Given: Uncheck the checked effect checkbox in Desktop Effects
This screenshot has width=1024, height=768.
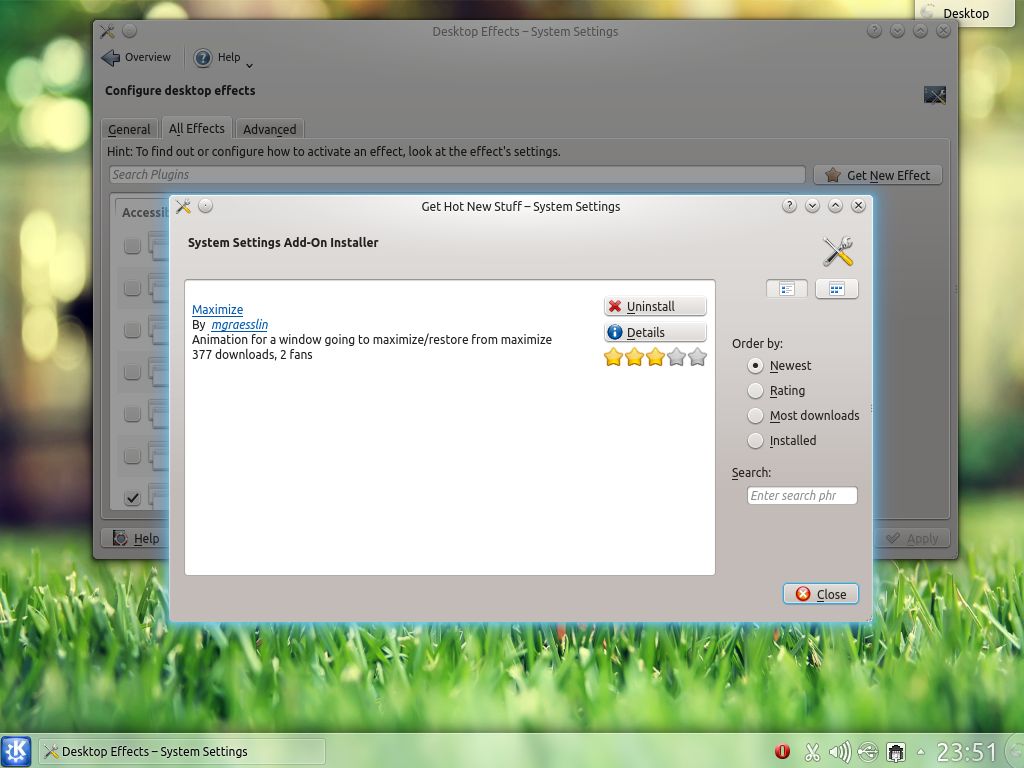Looking at the screenshot, I should [133, 498].
